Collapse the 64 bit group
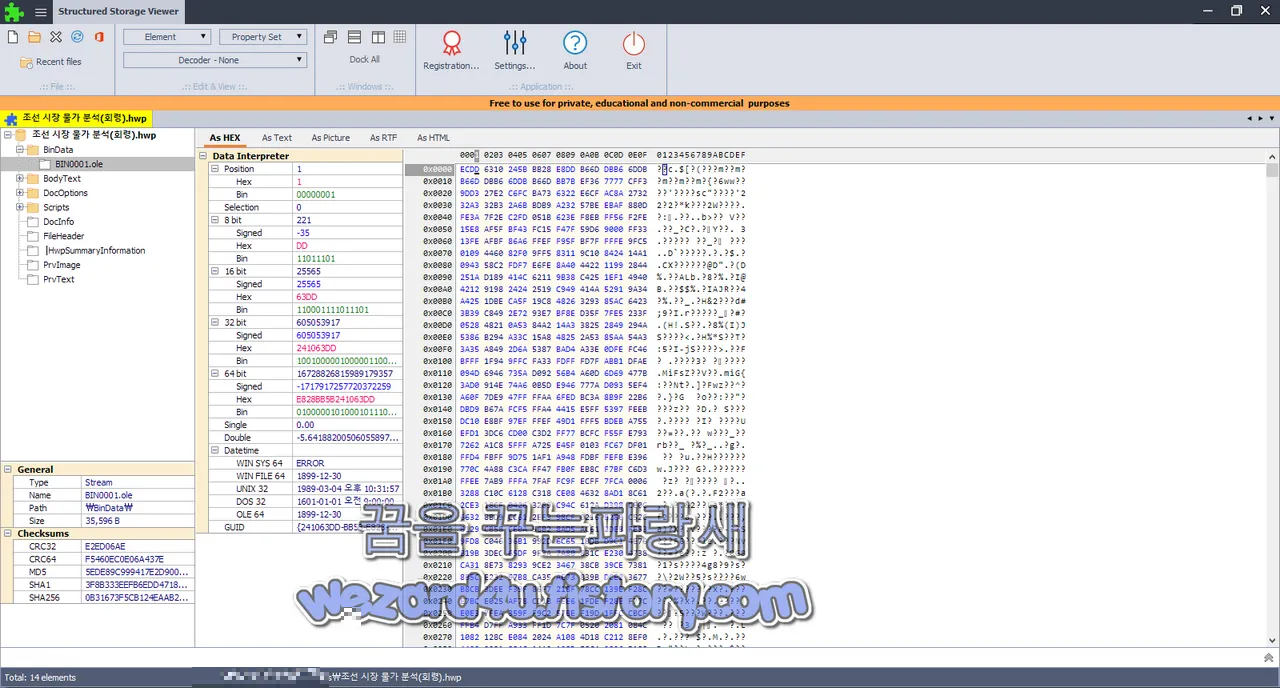 coord(215,373)
